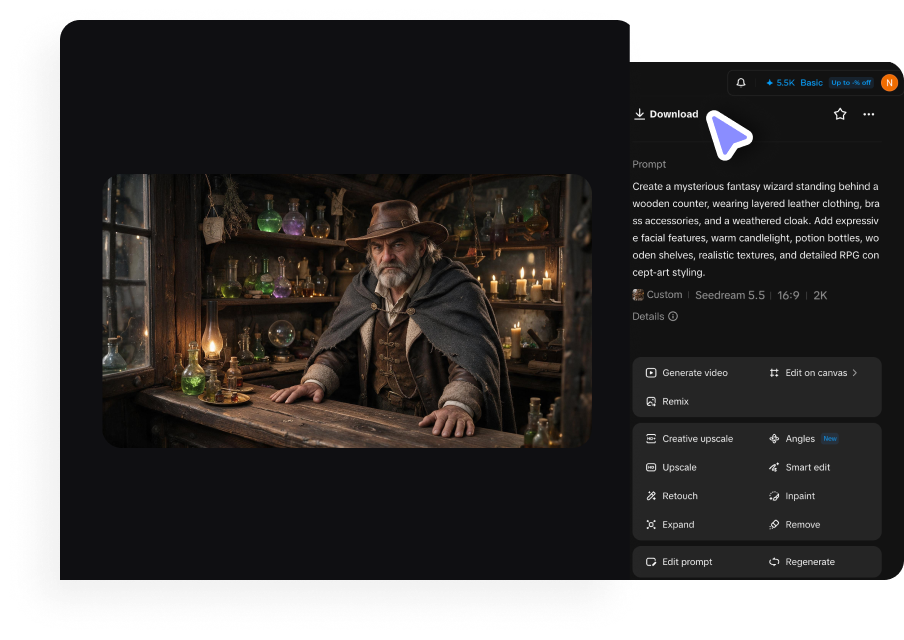Click Edit prompt
The width and height of the screenshot is (904, 640).
[679, 562]
